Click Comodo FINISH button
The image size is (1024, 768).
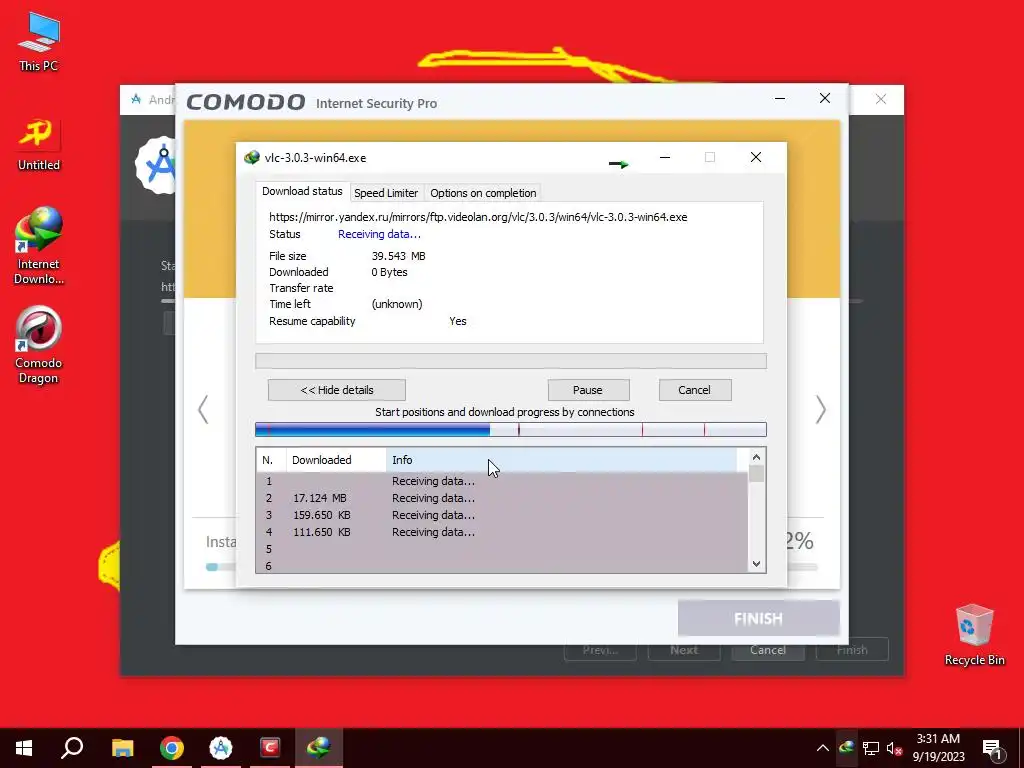[x=758, y=618]
